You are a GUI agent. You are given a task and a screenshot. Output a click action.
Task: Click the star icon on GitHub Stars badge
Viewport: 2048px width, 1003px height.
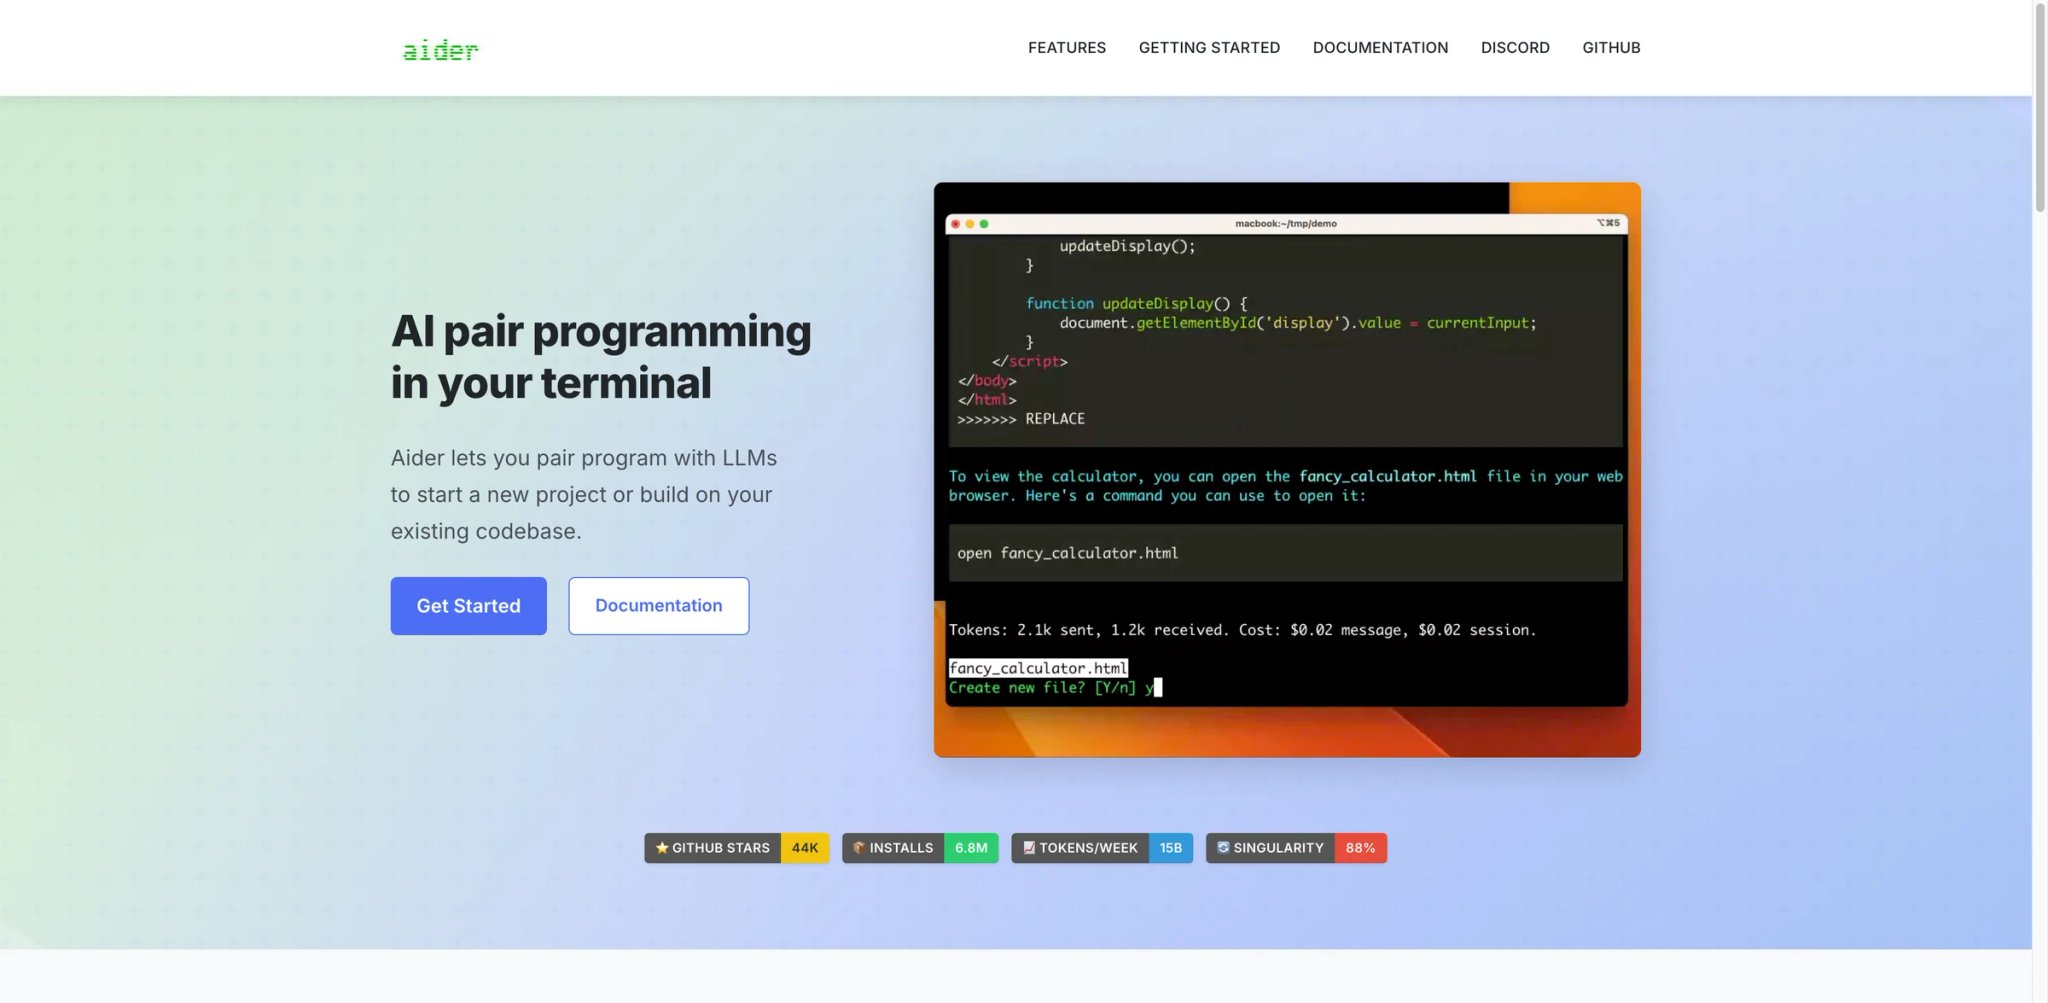pos(661,848)
